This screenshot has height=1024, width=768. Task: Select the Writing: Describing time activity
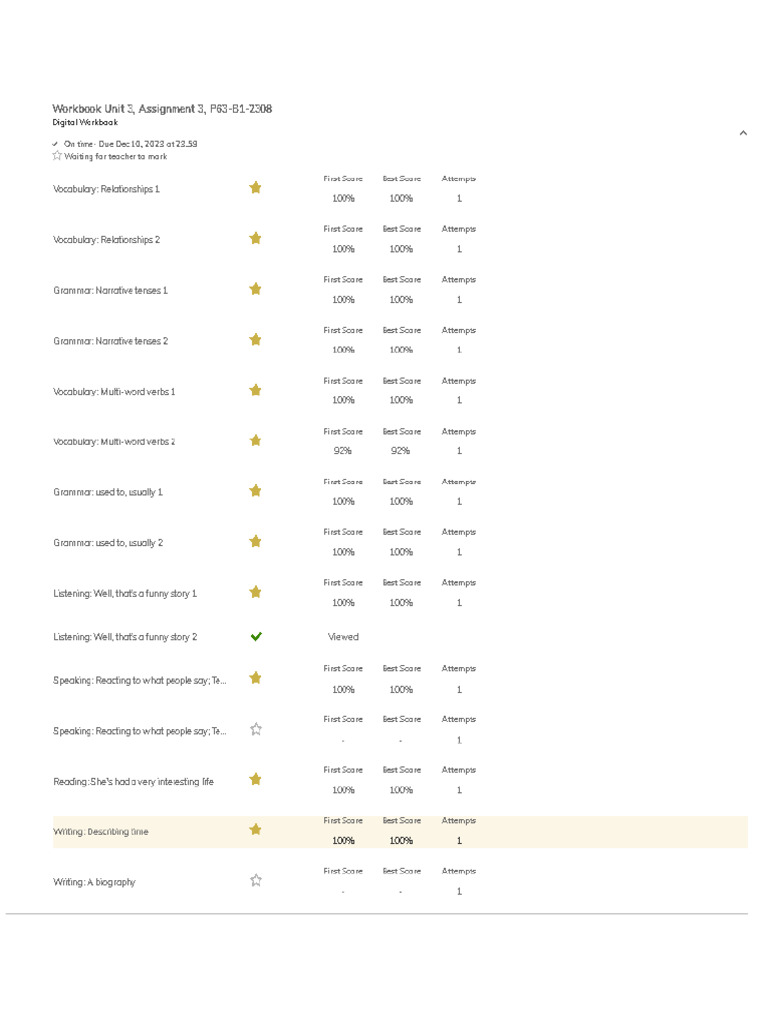click(101, 832)
